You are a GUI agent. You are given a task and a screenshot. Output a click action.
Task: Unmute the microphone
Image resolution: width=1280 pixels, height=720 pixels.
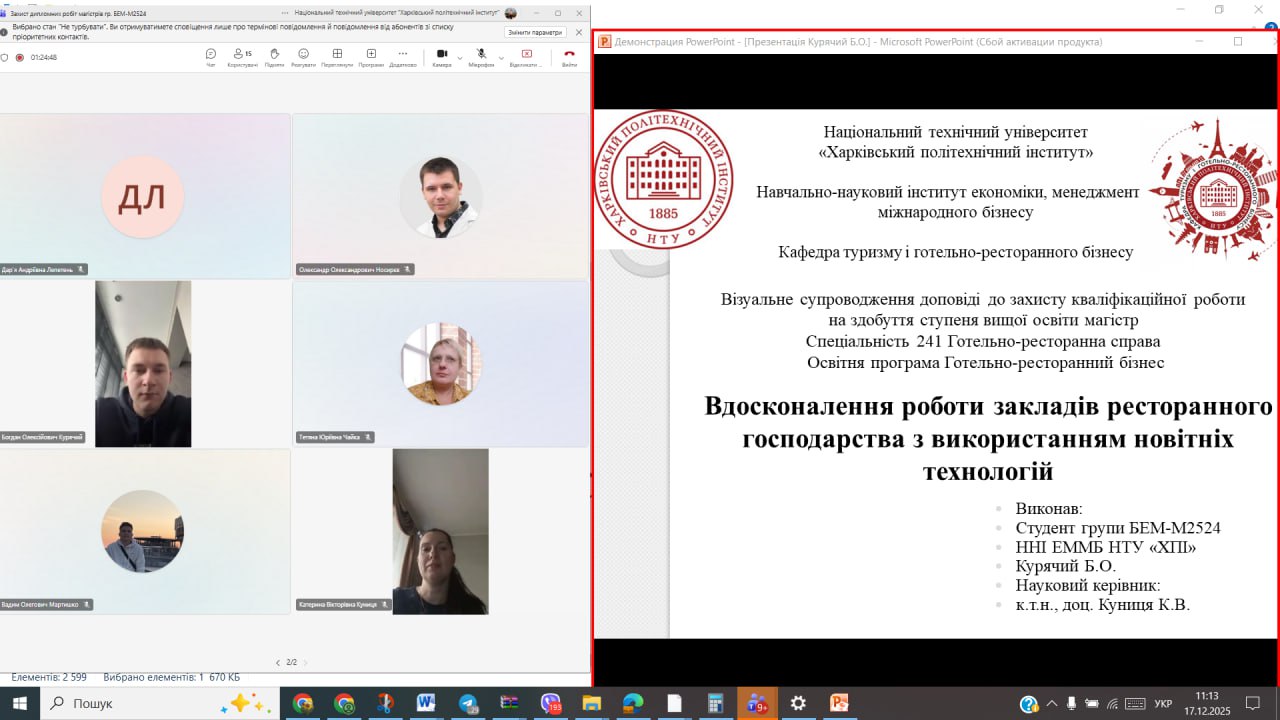click(481, 56)
